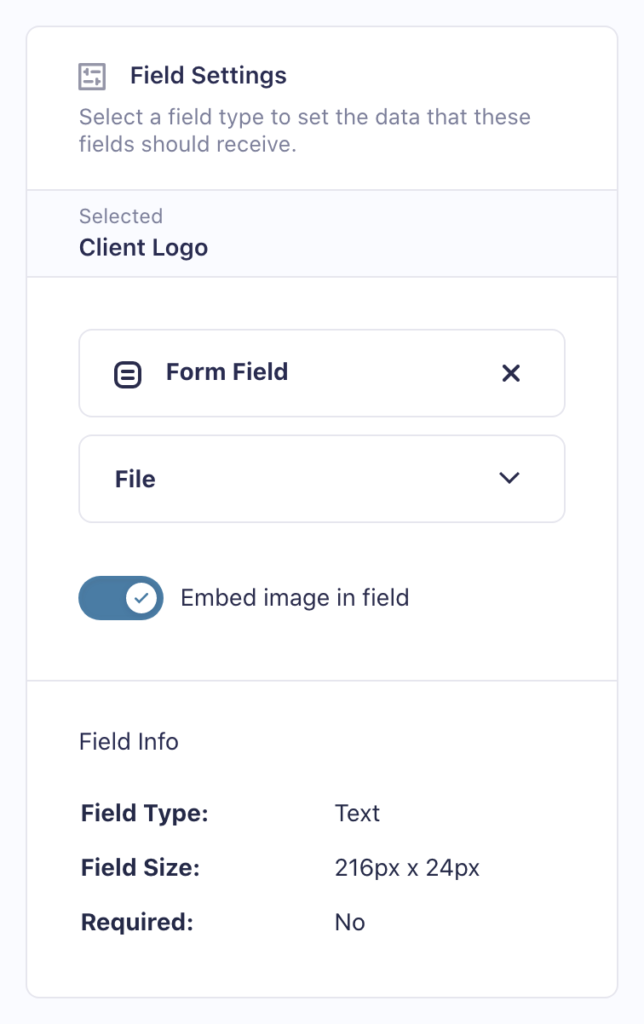Expand the field type selector showing File
This screenshot has width=644, height=1024.
pyautogui.click(x=322, y=478)
